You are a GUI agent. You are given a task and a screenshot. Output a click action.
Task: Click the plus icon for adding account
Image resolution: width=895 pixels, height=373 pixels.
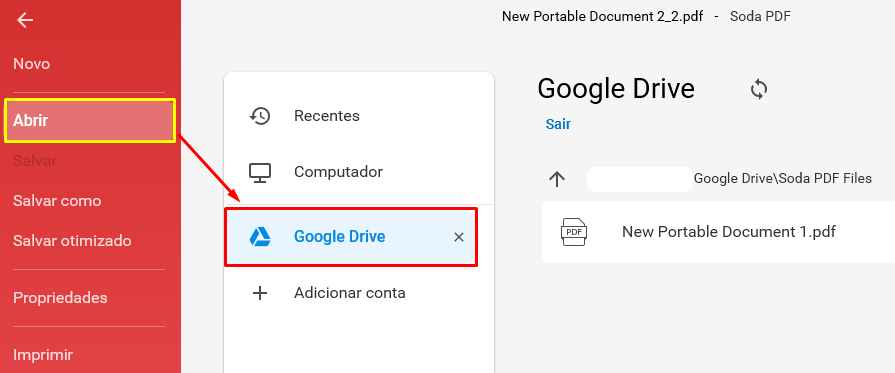[x=260, y=293]
